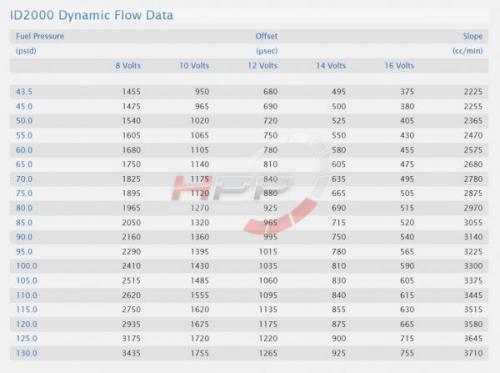The height and width of the screenshot is (373, 500).
Task: Select the Fuel Pressure column header
Action: pos(40,36)
